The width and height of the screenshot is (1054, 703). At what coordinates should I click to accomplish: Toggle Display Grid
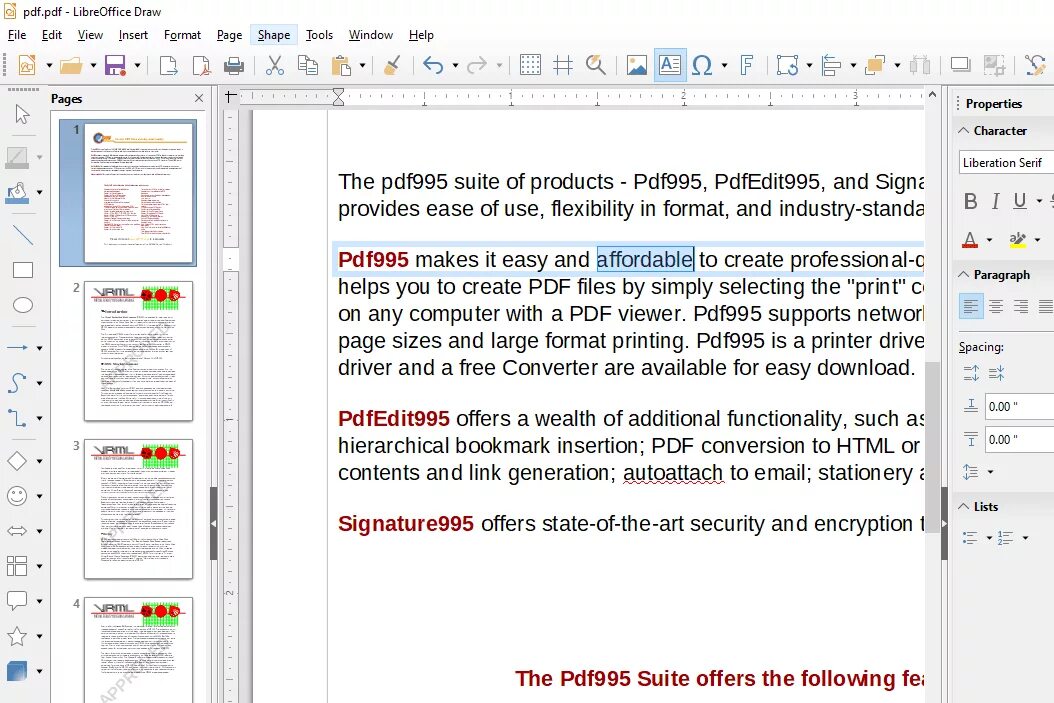pos(530,65)
